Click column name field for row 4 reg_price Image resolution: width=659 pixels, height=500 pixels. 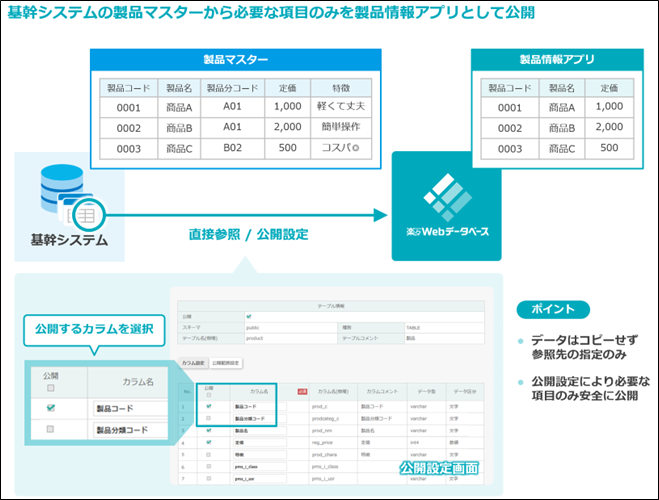(x=260, y=442)
